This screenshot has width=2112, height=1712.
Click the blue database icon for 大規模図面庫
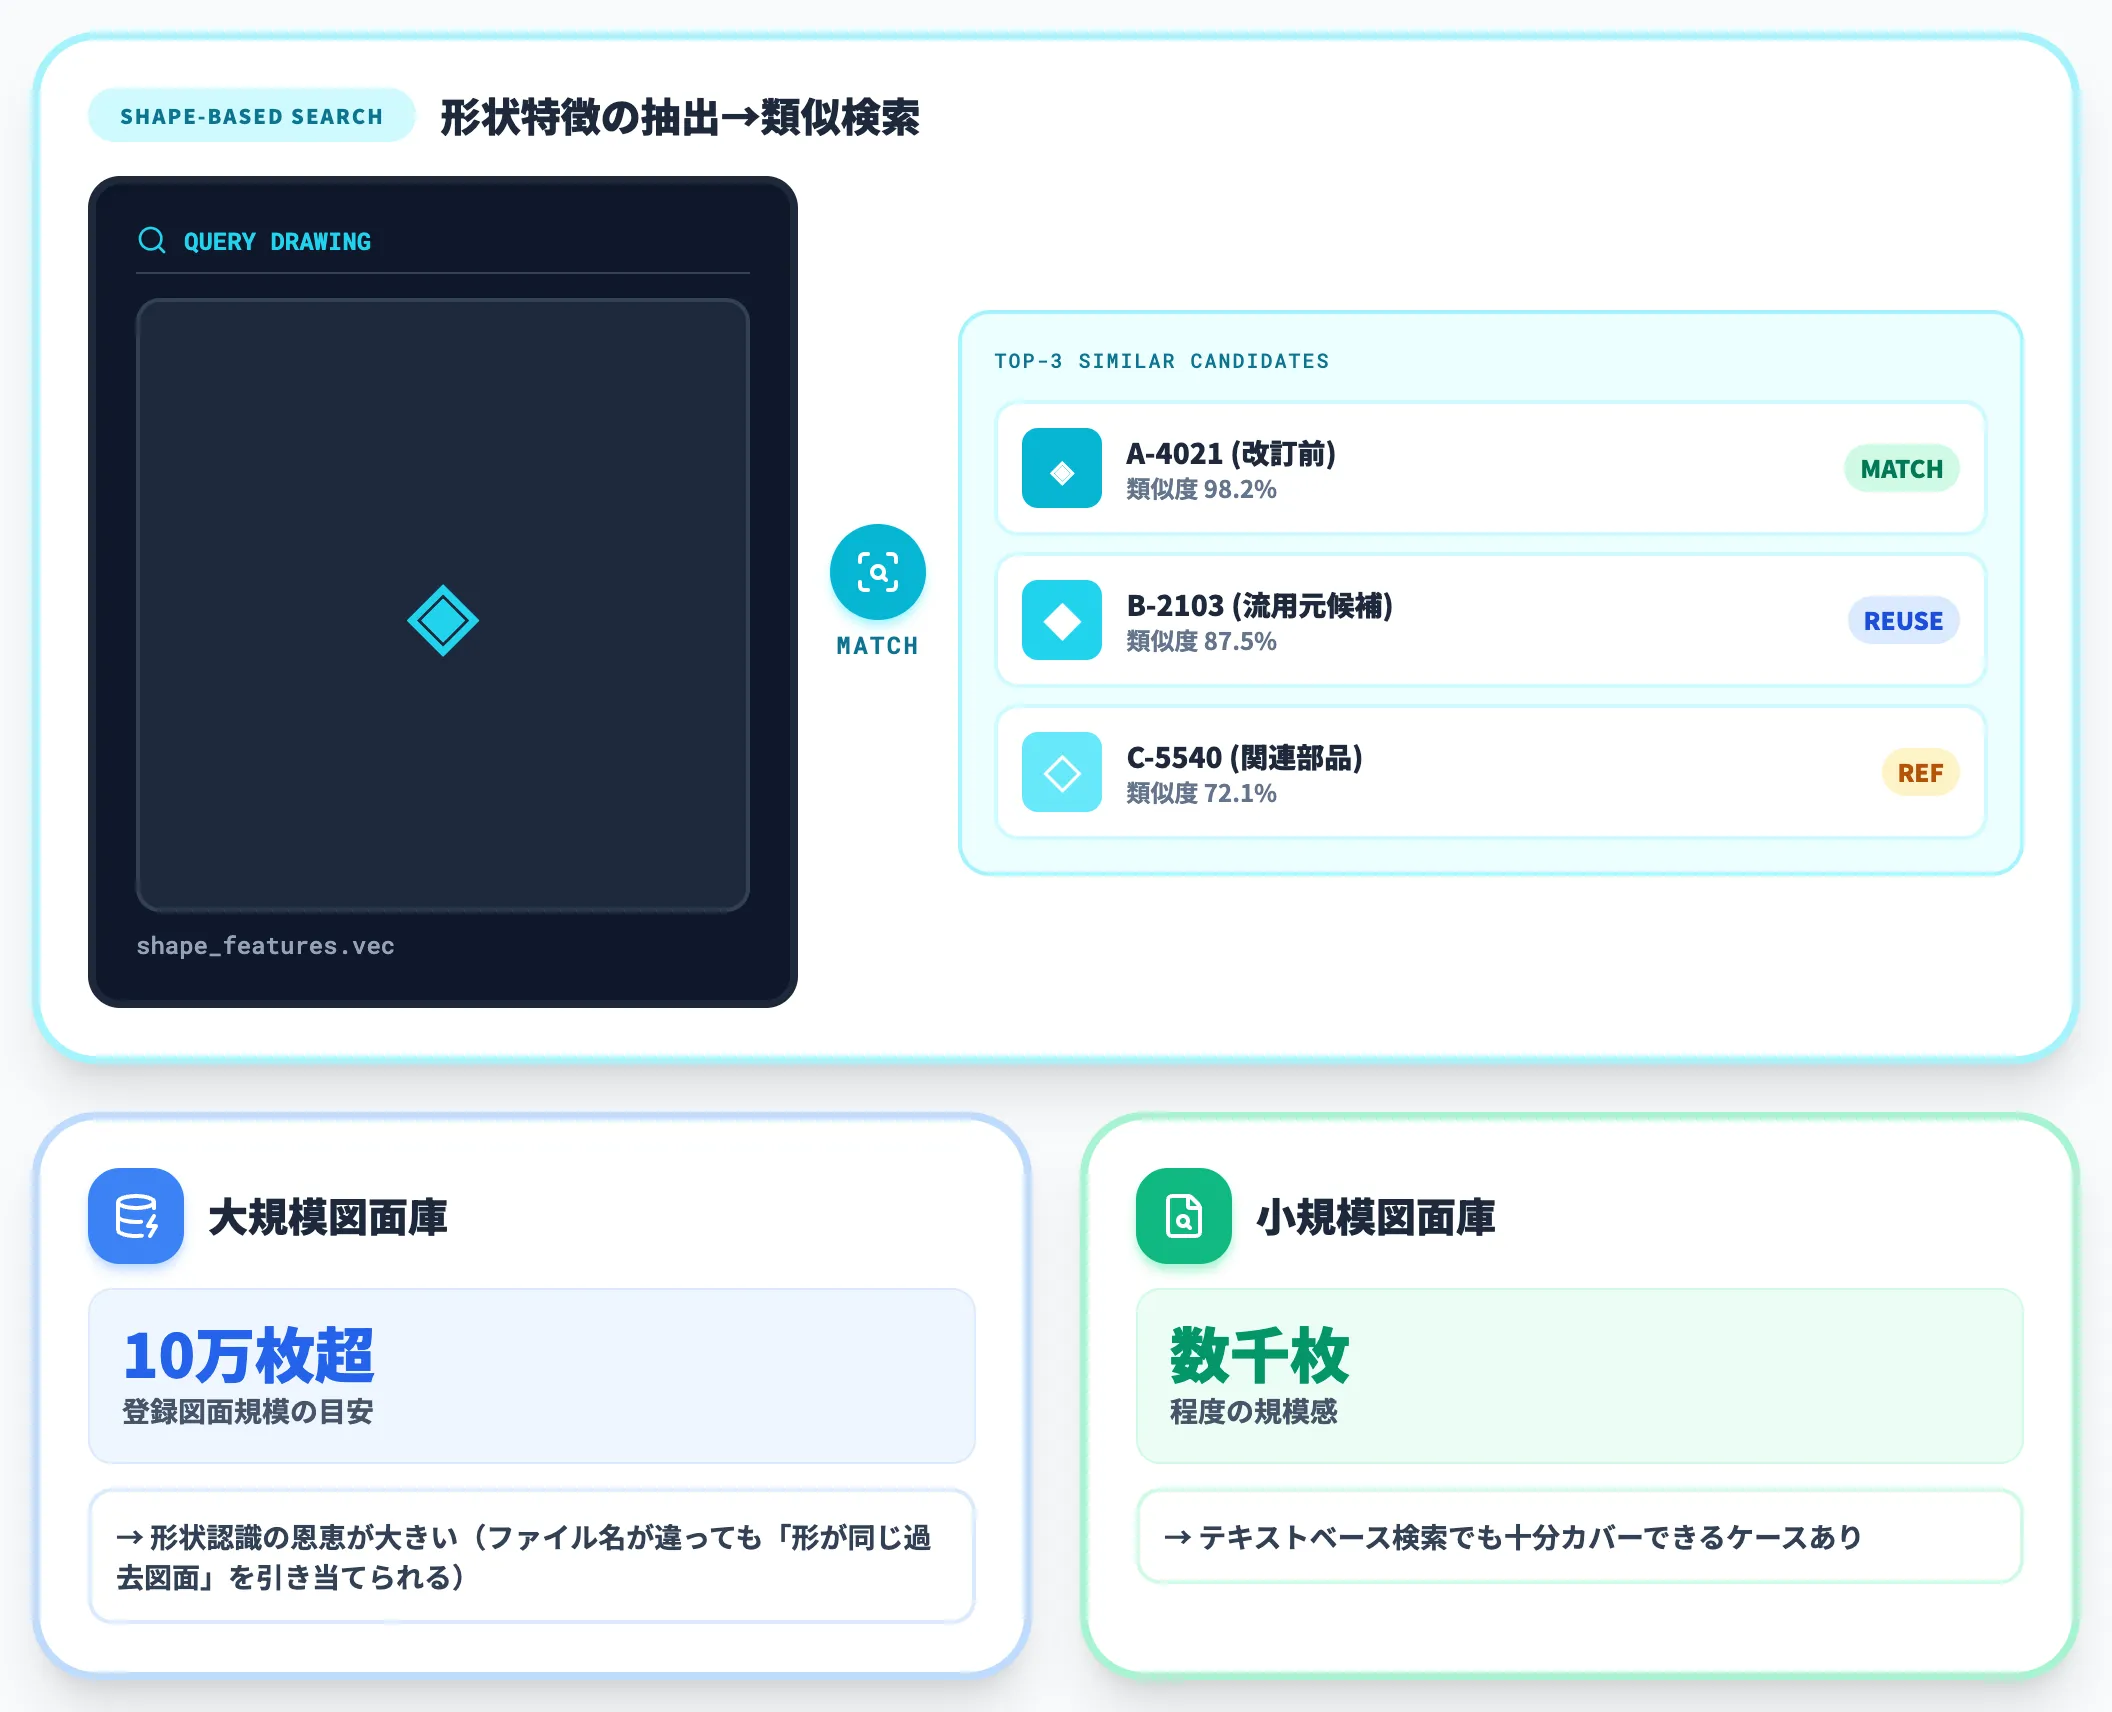point(136,1216)
